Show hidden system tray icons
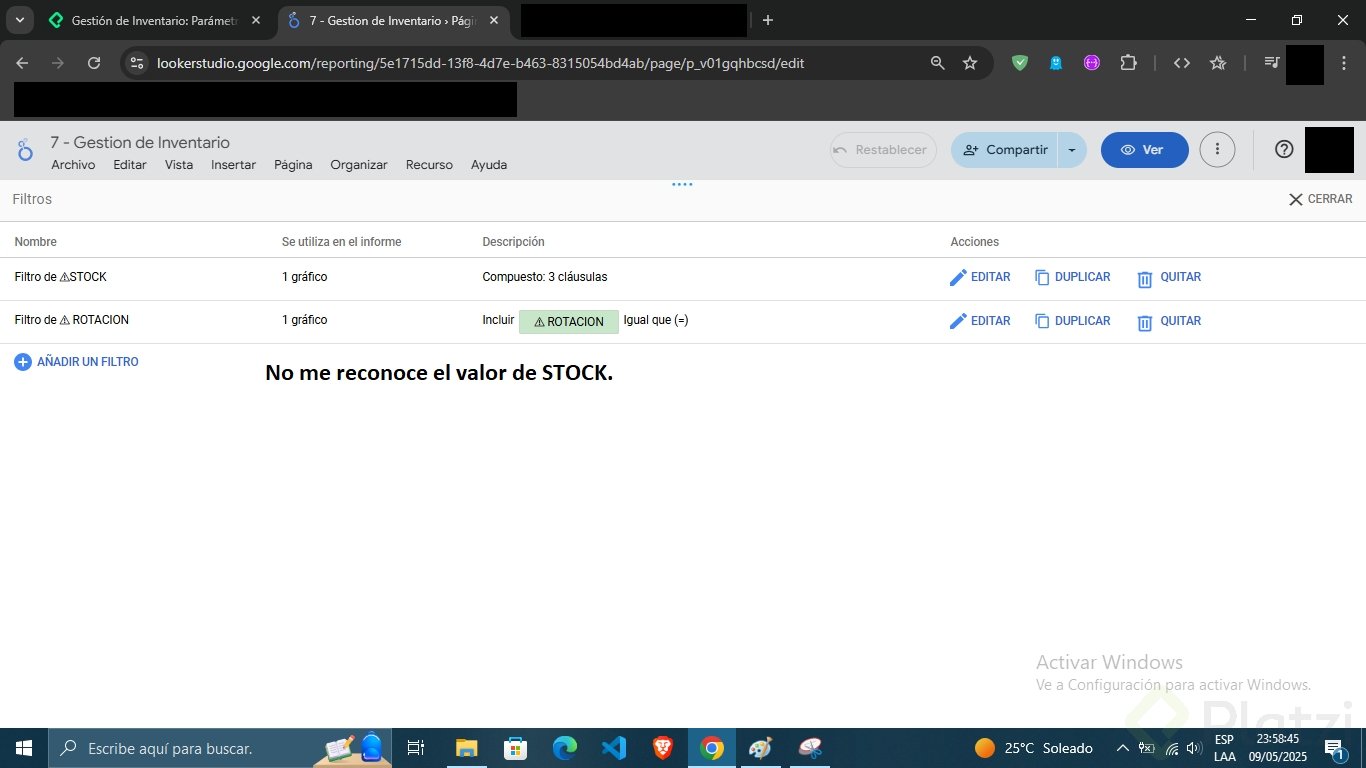The width and height of the screenshot is (1366, 768). click(x=1122, y=748)
